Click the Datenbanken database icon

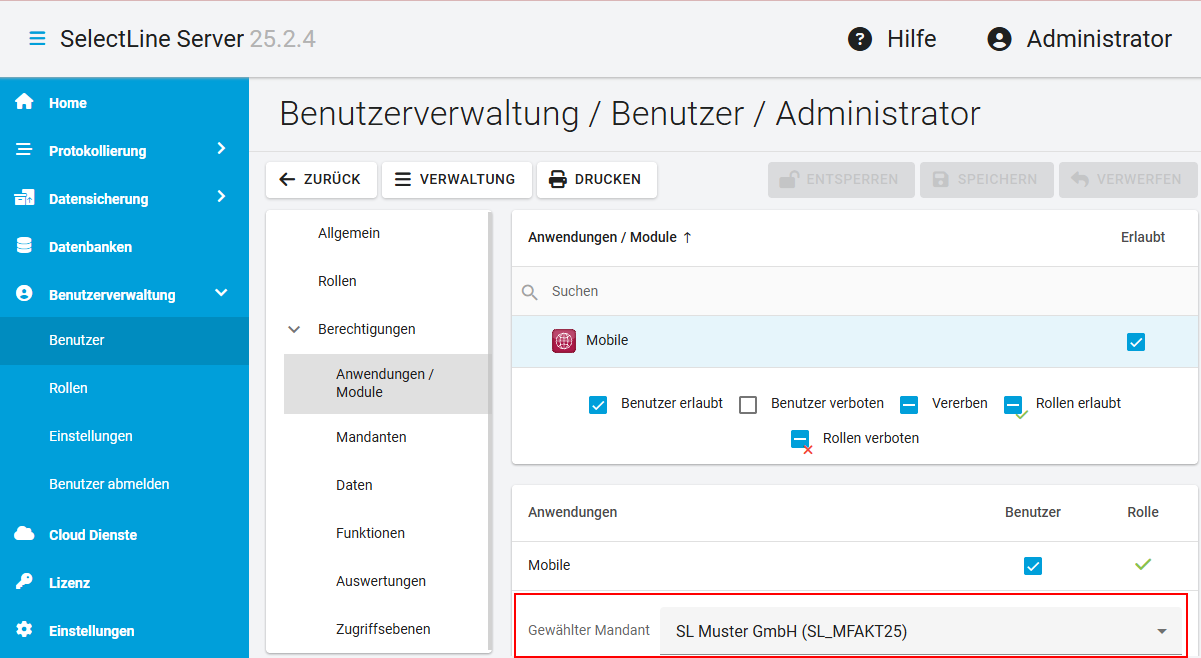24,246
